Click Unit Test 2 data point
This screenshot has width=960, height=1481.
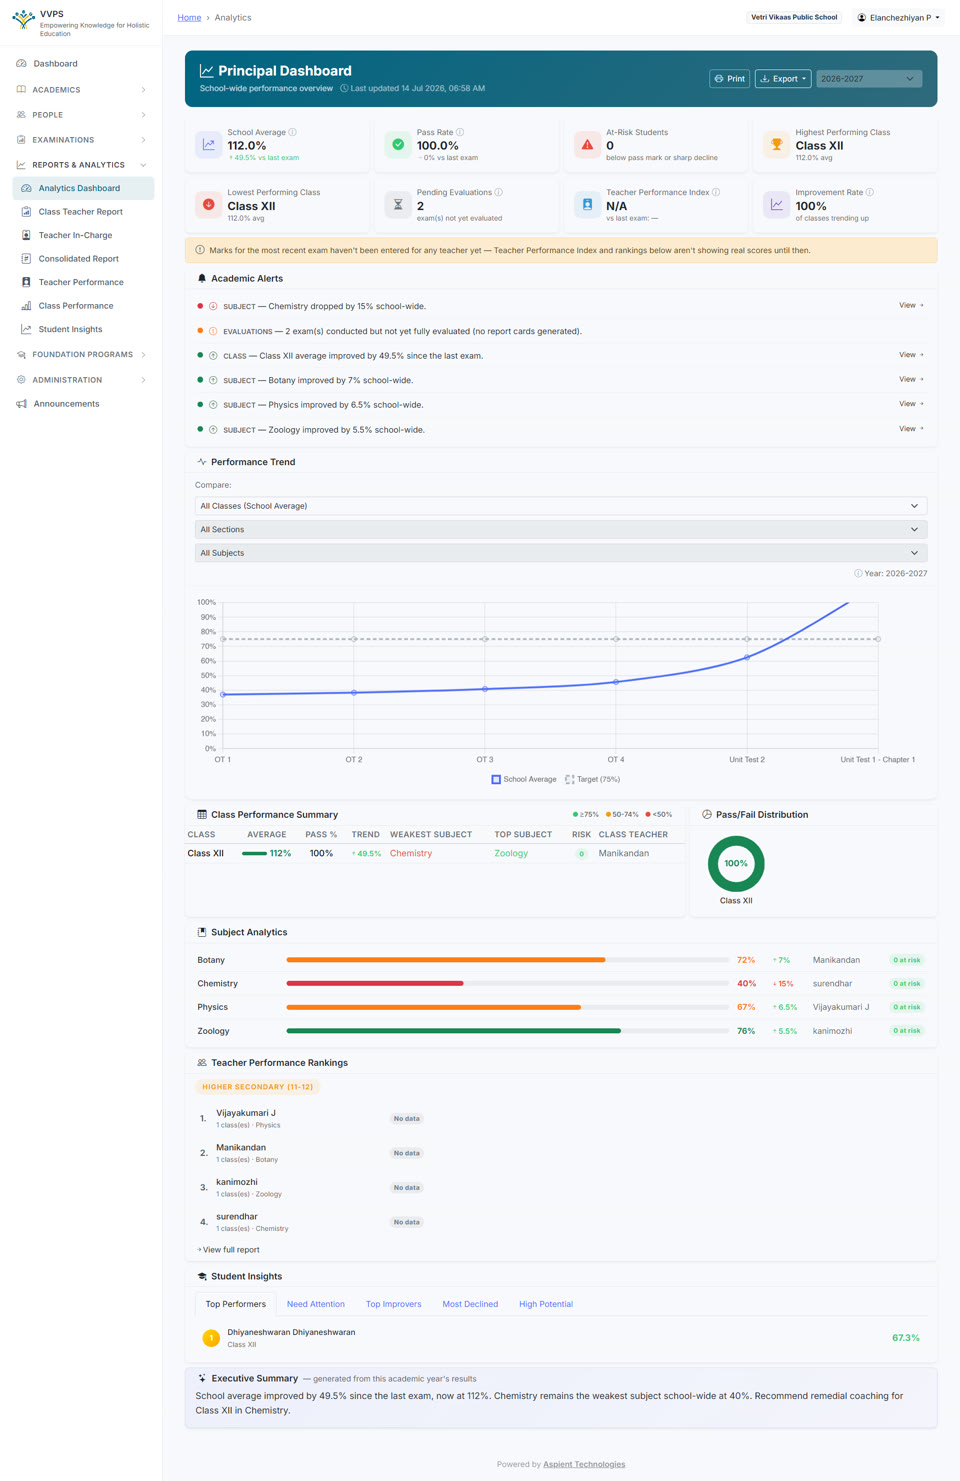[x=747, y=657]
